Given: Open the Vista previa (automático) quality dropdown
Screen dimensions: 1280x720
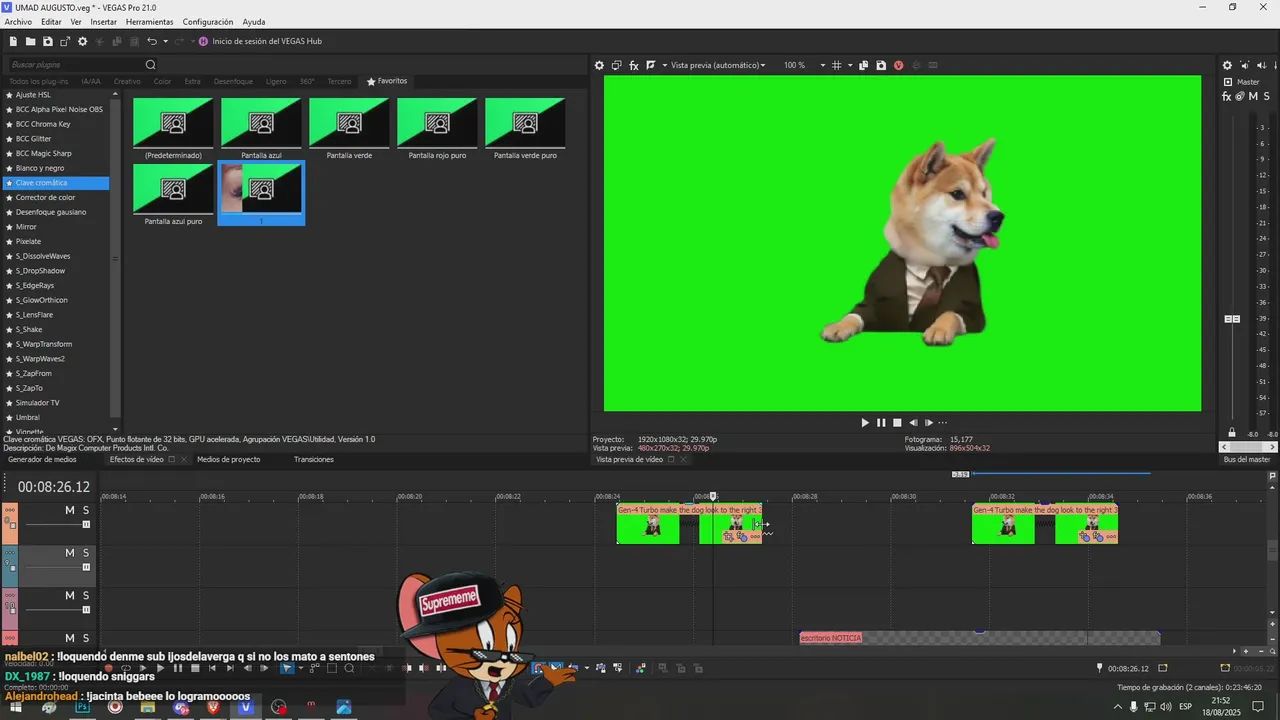Looking at the screenshot, I should point(718,65).
